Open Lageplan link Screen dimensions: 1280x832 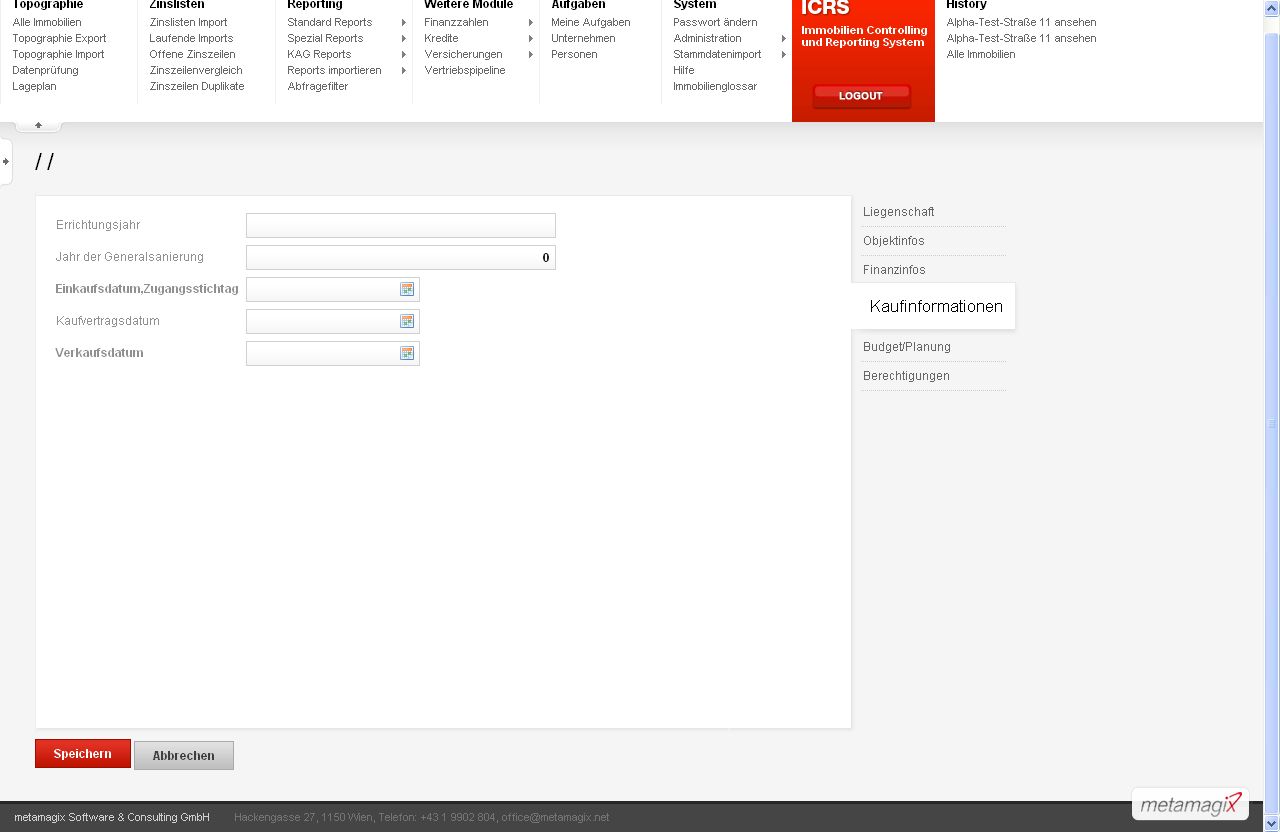click(x=34, y=86)
